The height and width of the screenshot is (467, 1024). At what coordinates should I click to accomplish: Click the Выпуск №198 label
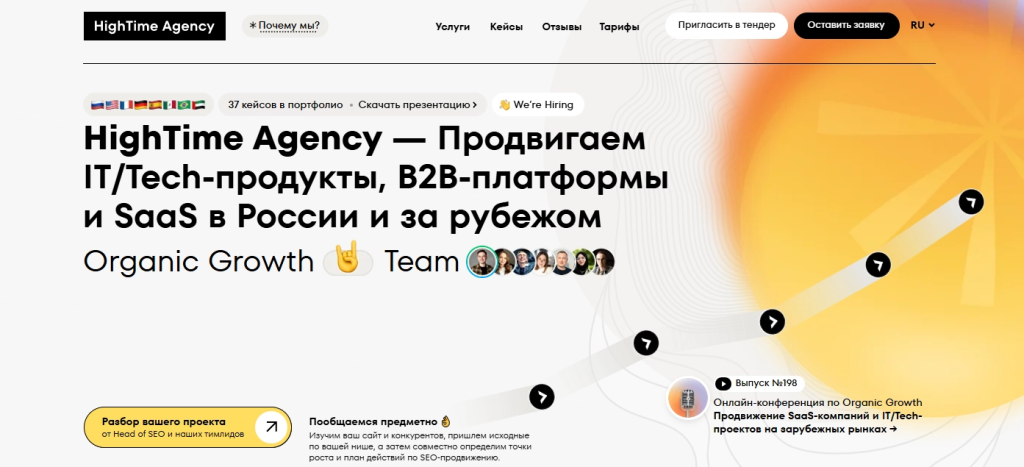pos(766,383)
